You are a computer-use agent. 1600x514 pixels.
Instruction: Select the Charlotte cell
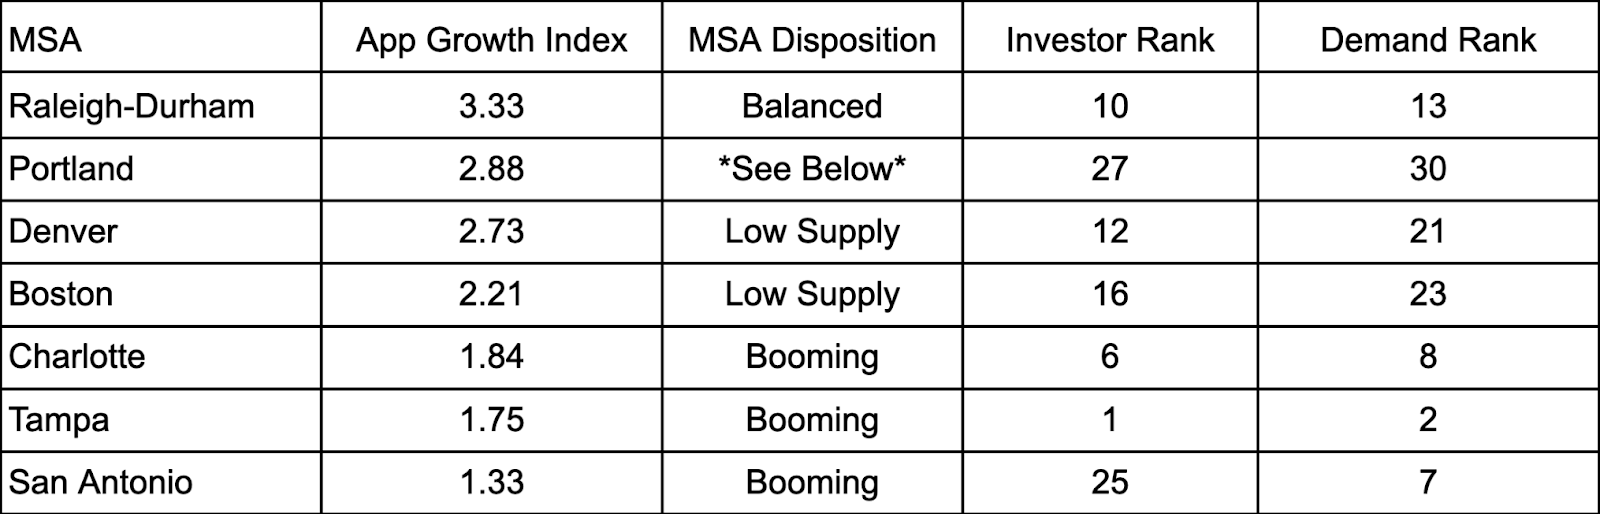pos(77,356)
